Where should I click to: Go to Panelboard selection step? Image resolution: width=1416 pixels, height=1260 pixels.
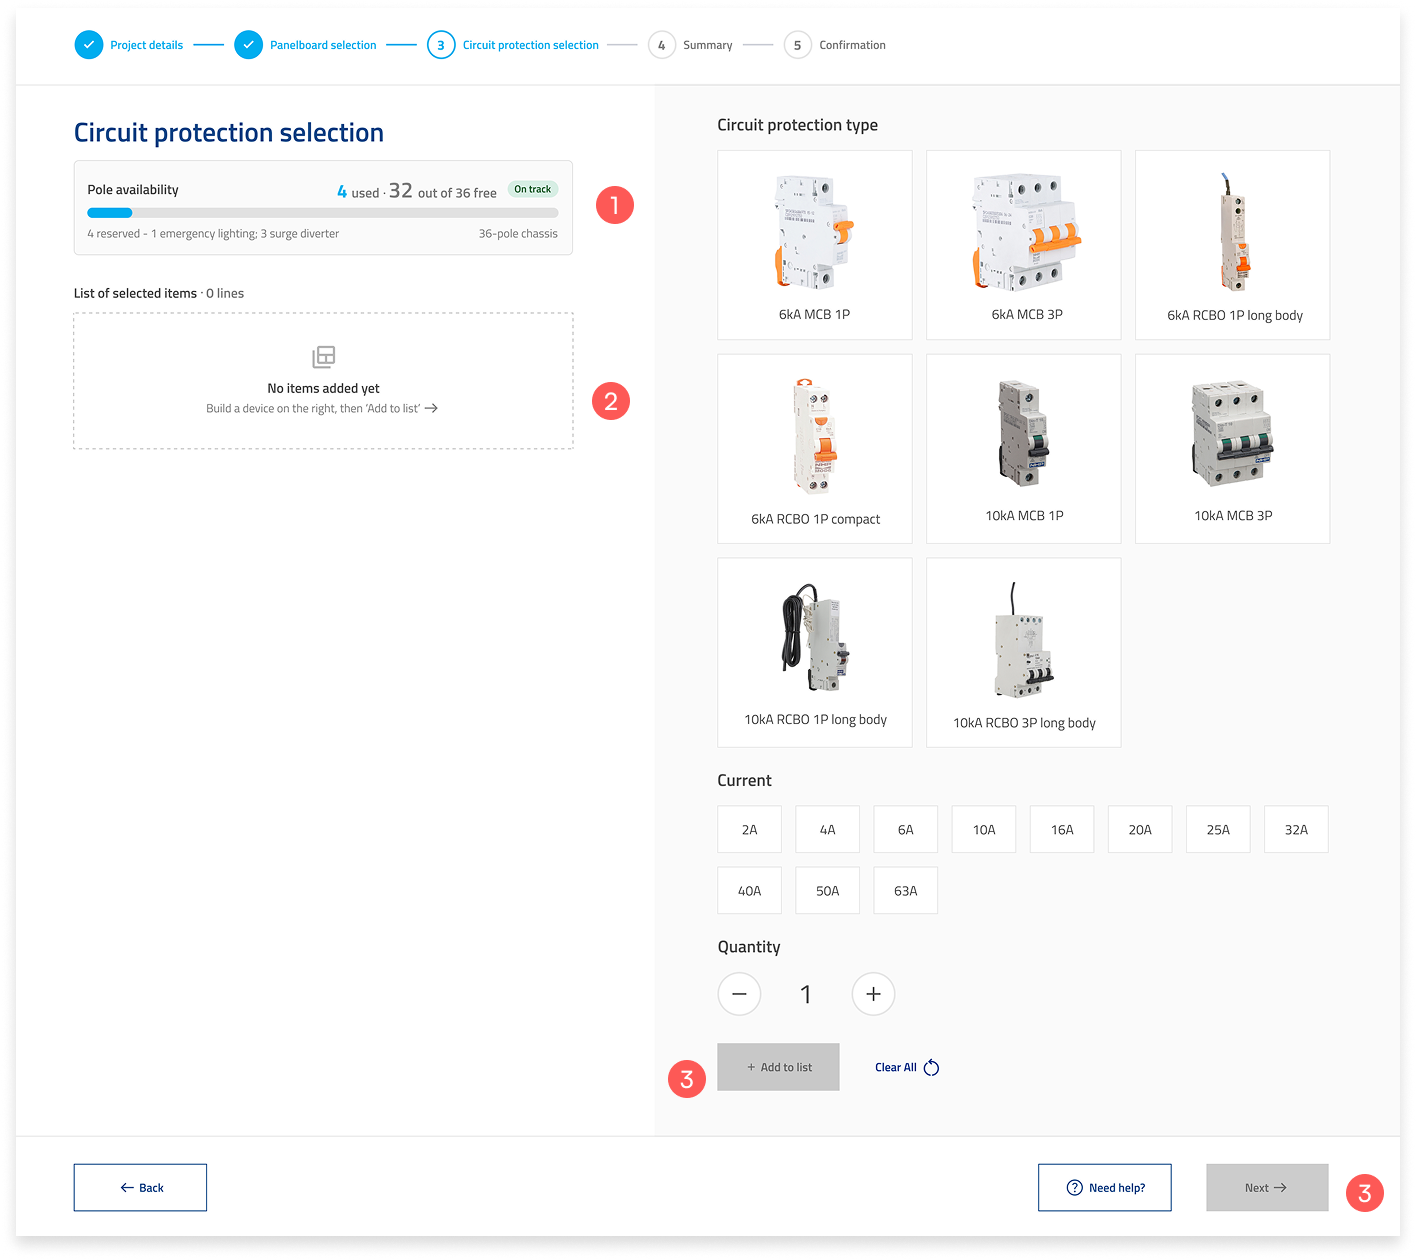pos(323,45)
